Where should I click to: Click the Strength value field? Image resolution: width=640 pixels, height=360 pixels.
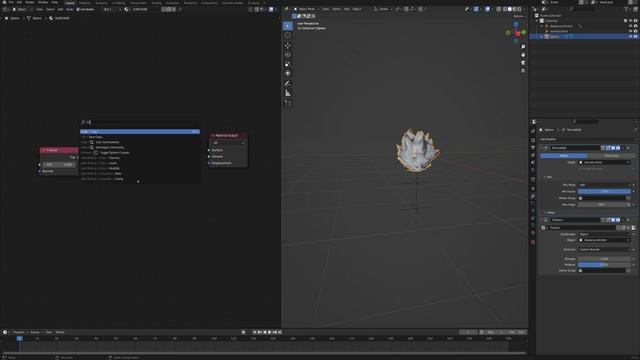click(x=604, y=259)
